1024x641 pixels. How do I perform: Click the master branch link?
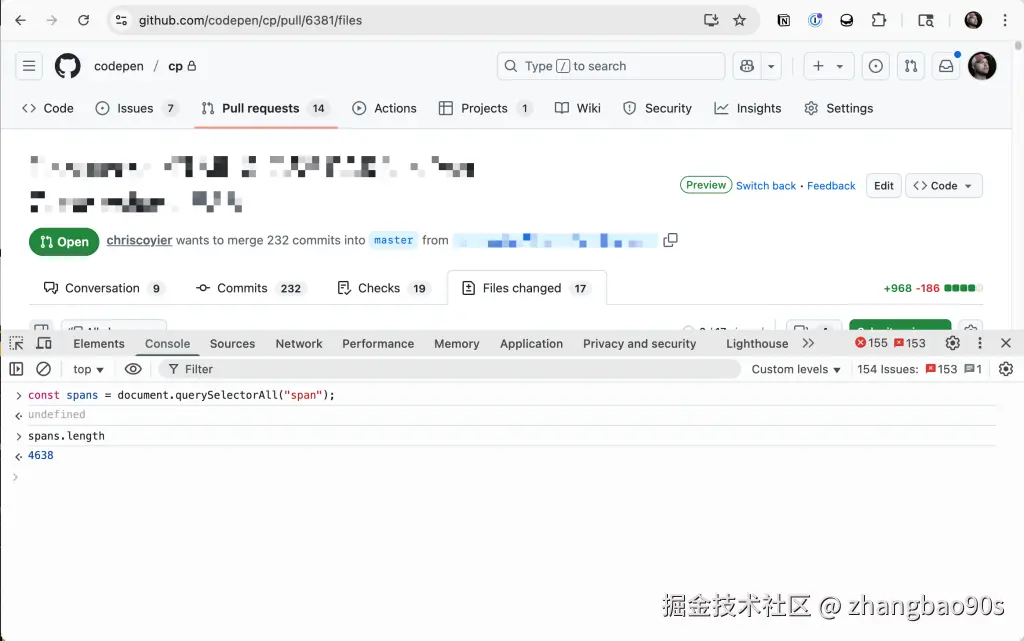tap(393, 240)
